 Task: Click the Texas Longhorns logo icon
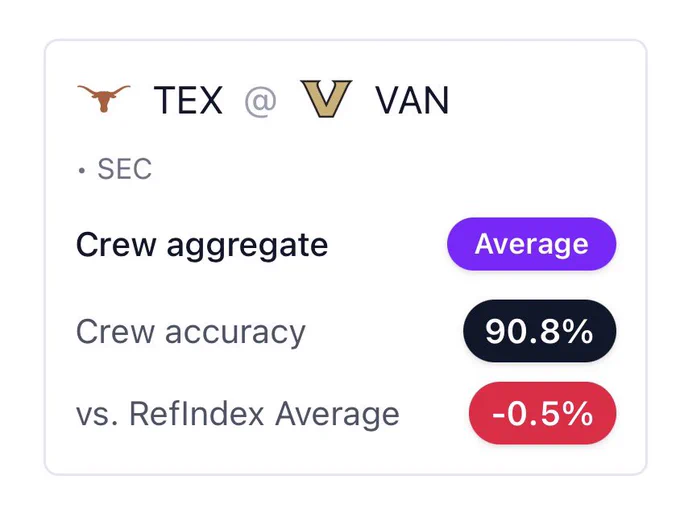pos(104,98)
